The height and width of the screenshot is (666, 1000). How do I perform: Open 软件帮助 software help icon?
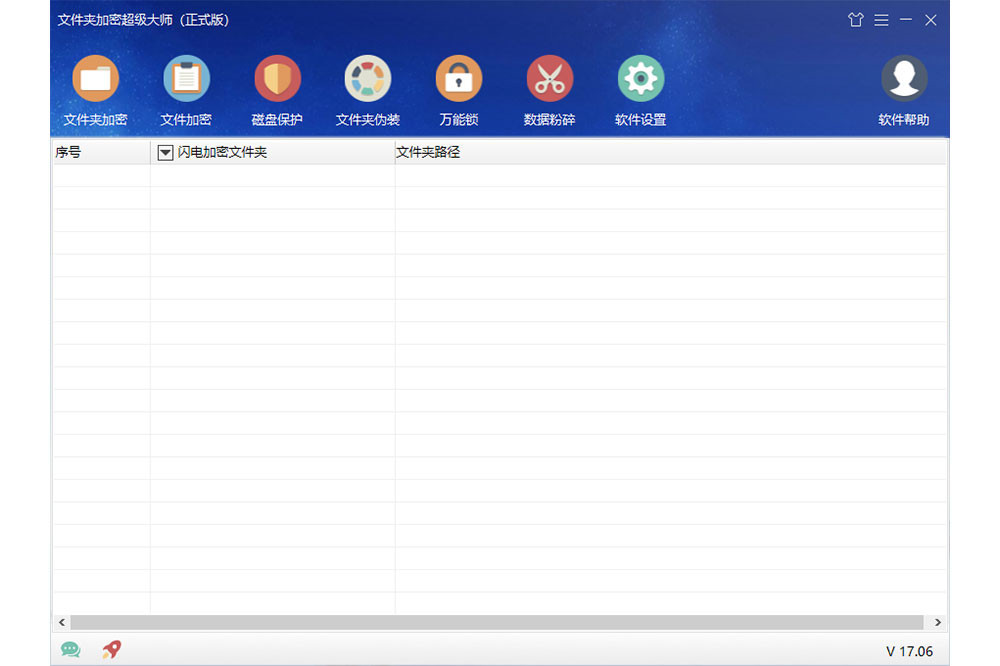pyautogui.click(x=903, y=79)
